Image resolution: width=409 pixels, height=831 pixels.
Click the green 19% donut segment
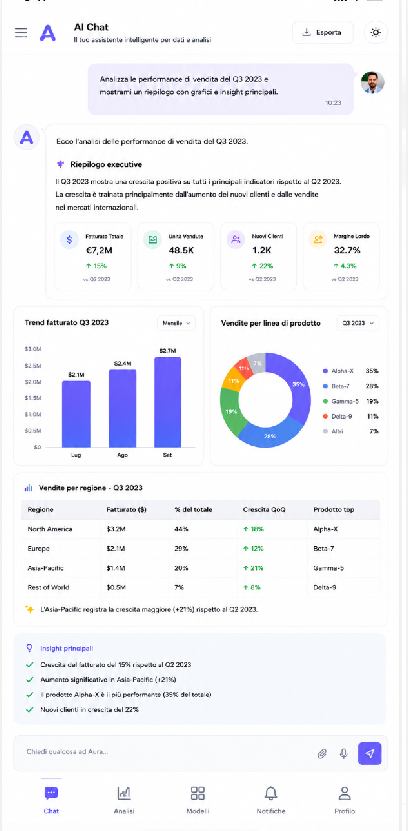pyautogui.click(x=231, y=411)
